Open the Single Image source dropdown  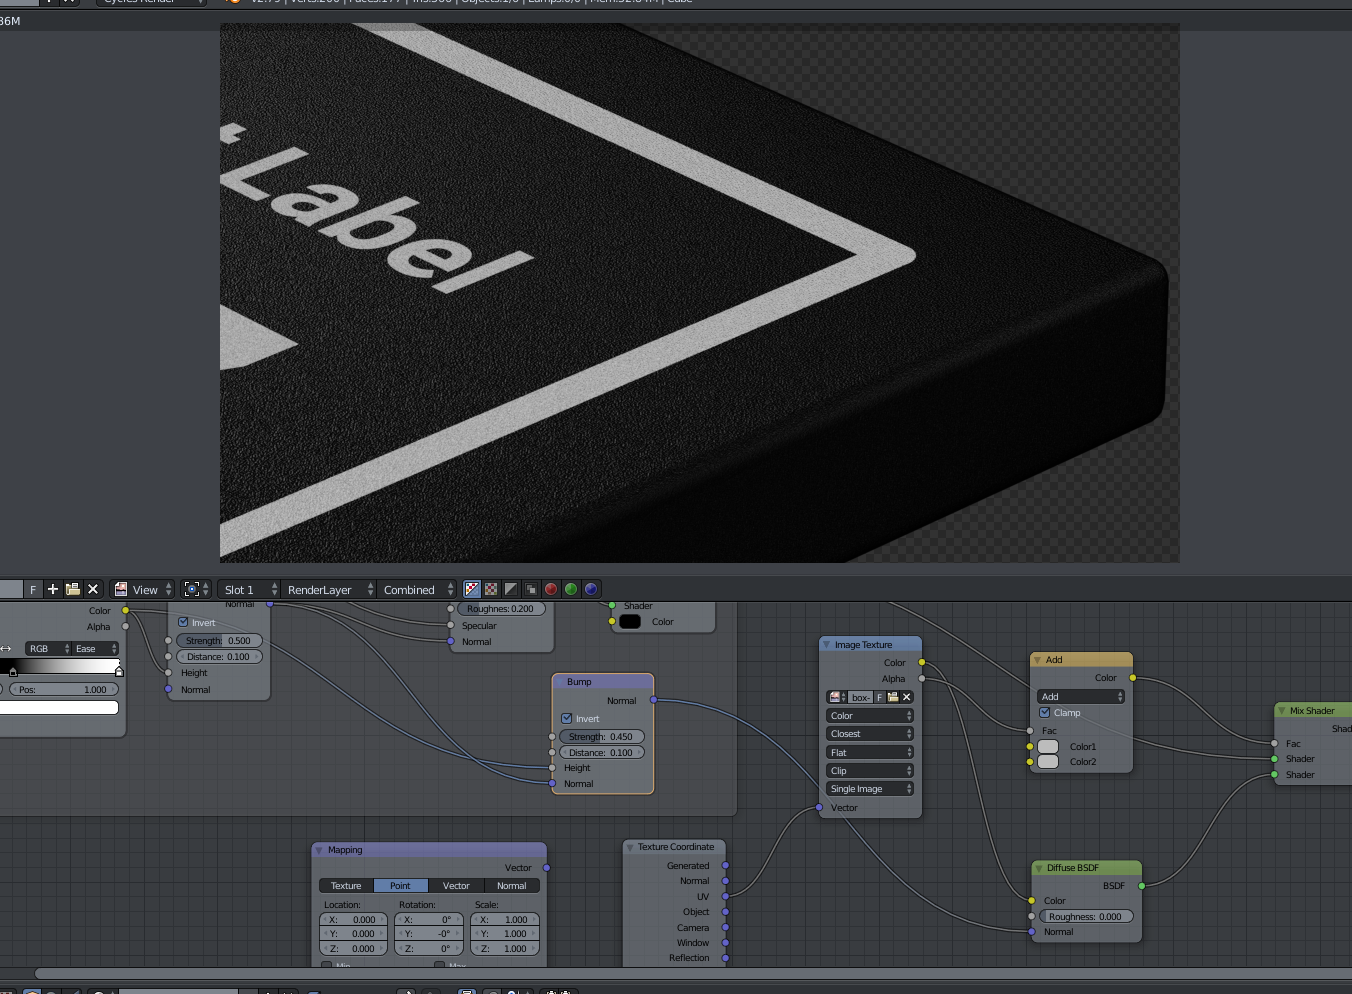(x=870, y=788)
